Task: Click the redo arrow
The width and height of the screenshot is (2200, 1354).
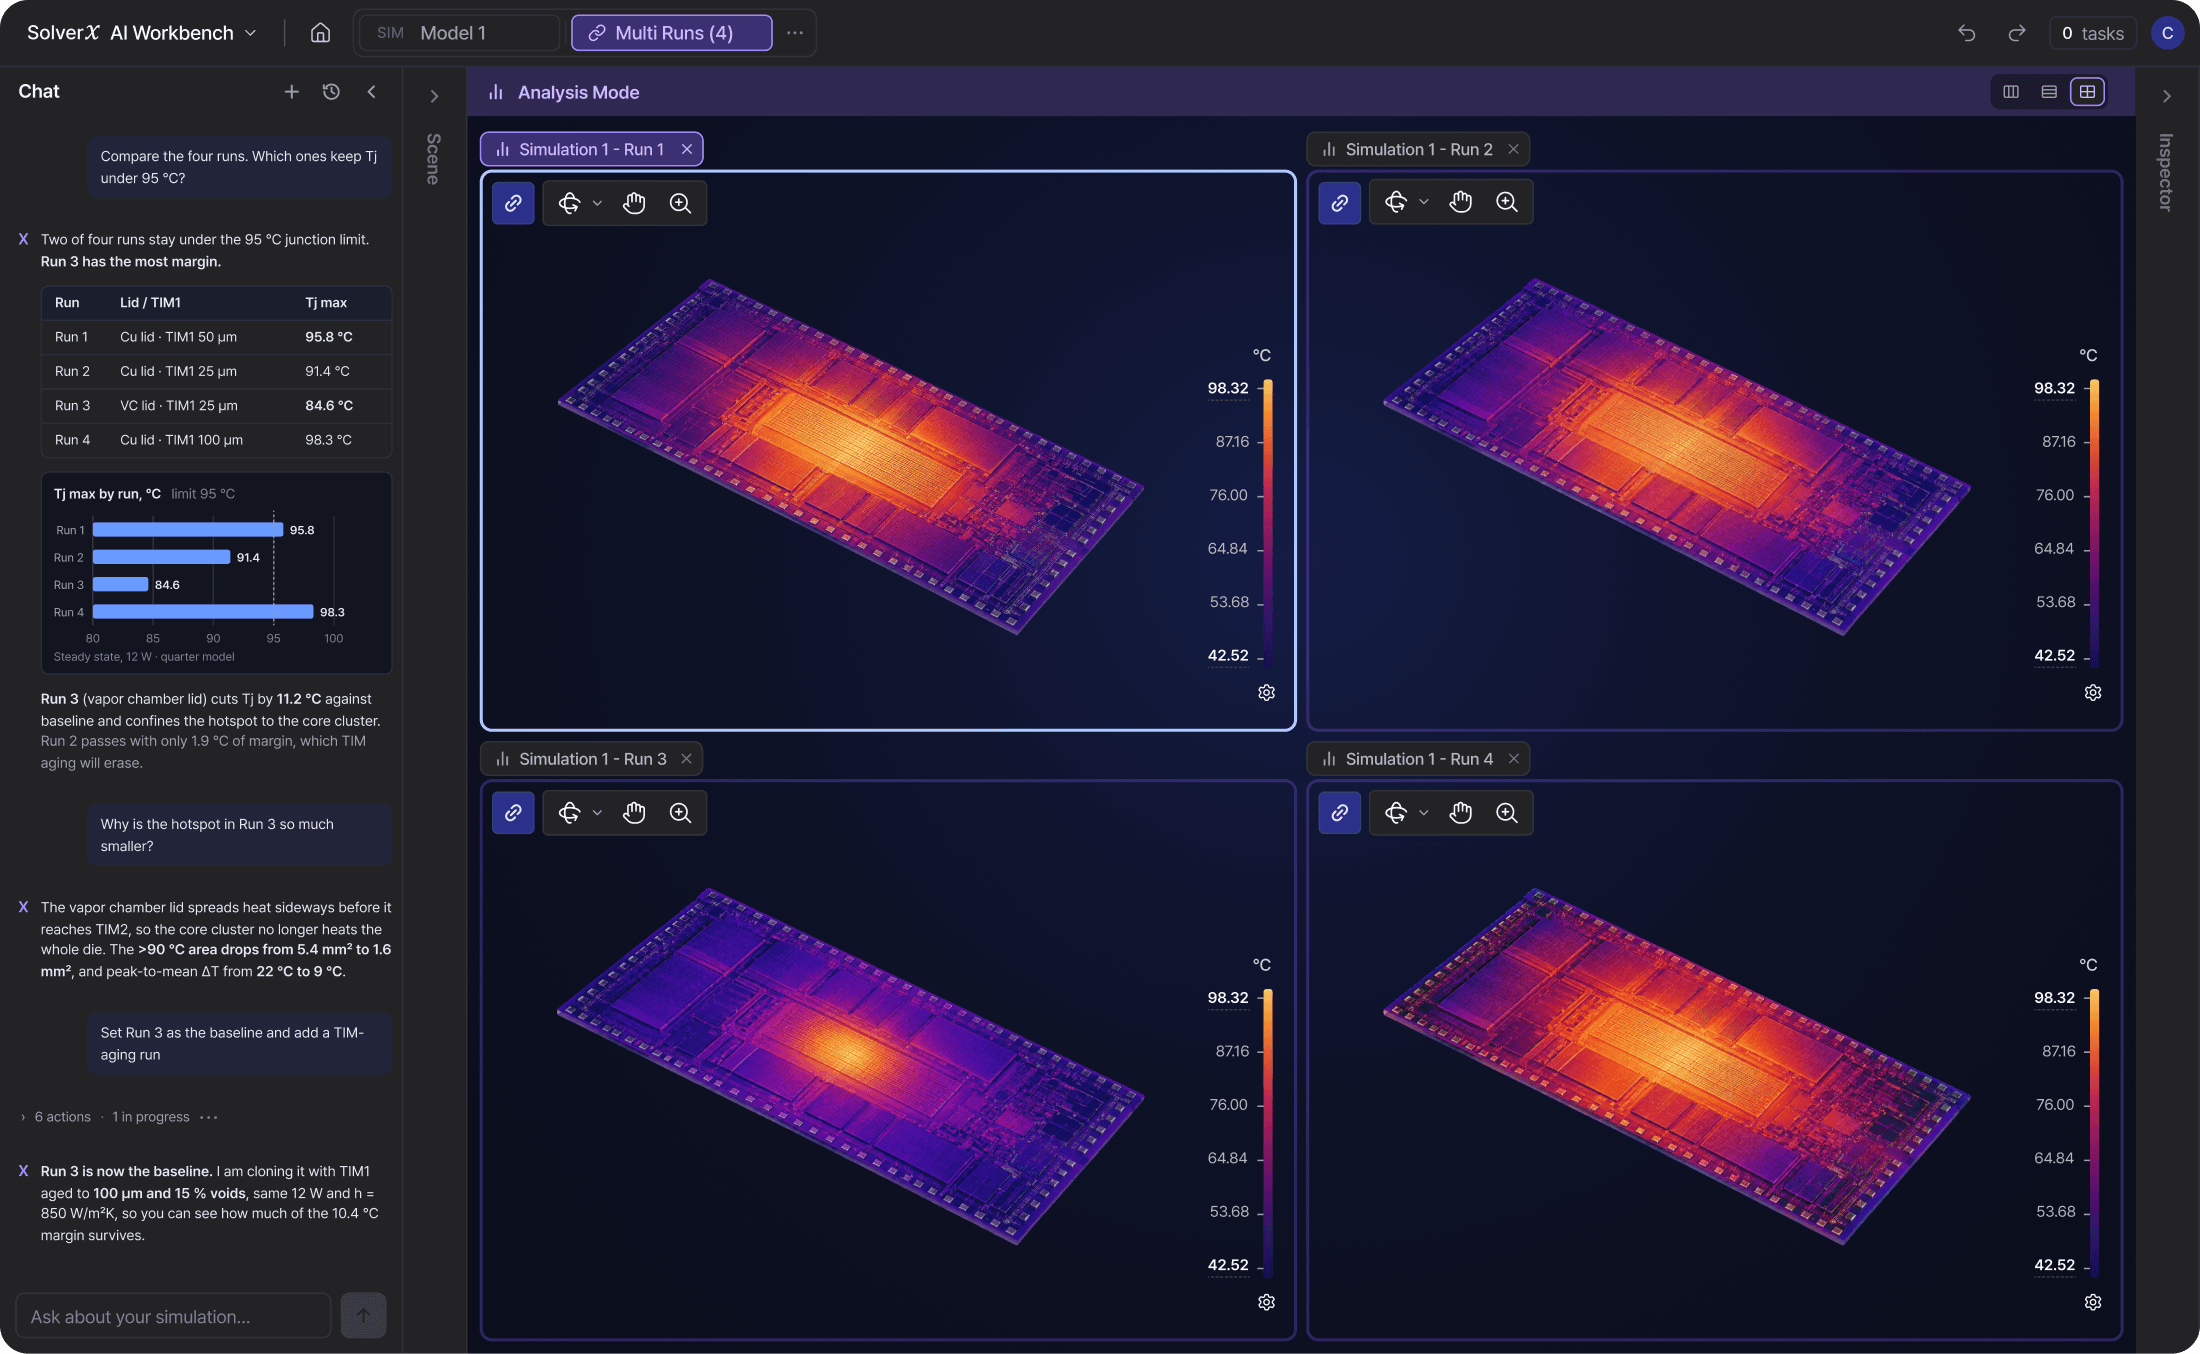Action: point(2016,33)
